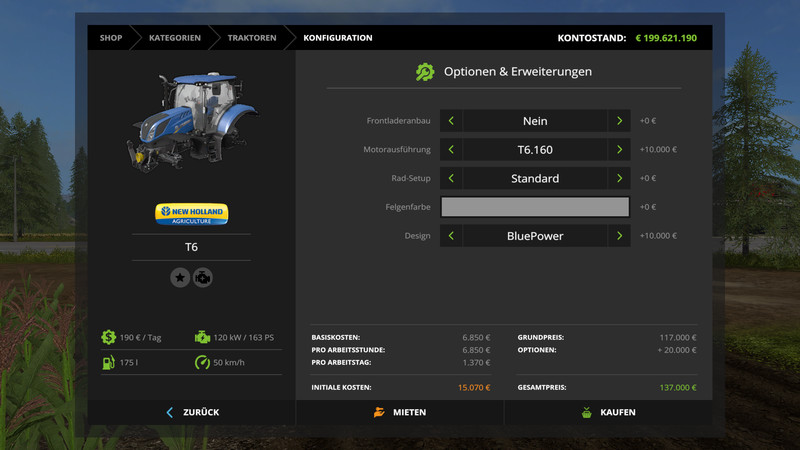The height and width of the screenshot is (450, 800).
Task: Click the daily cost money icon
Action: [108, 337]
